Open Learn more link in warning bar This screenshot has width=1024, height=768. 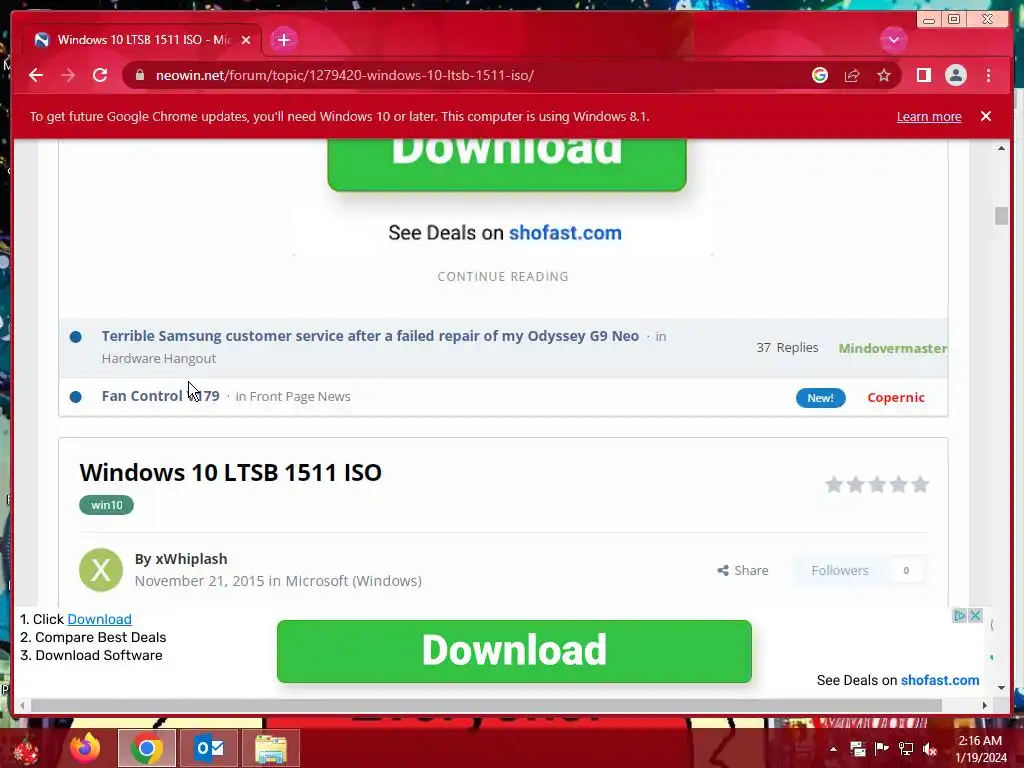point(929,116)
